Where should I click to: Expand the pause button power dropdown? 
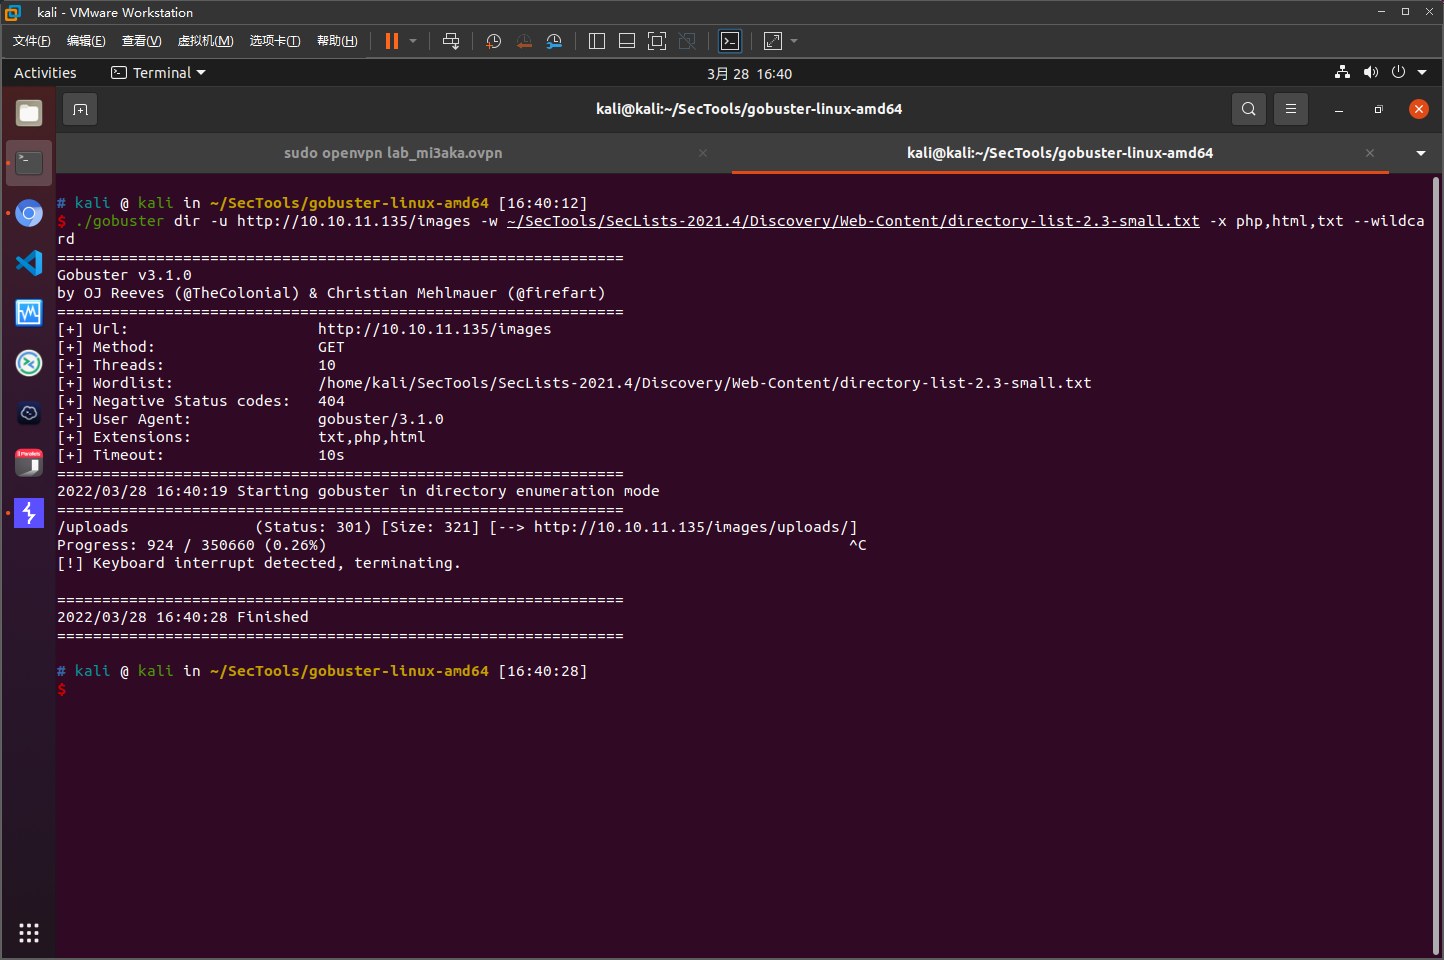(413, 41)
